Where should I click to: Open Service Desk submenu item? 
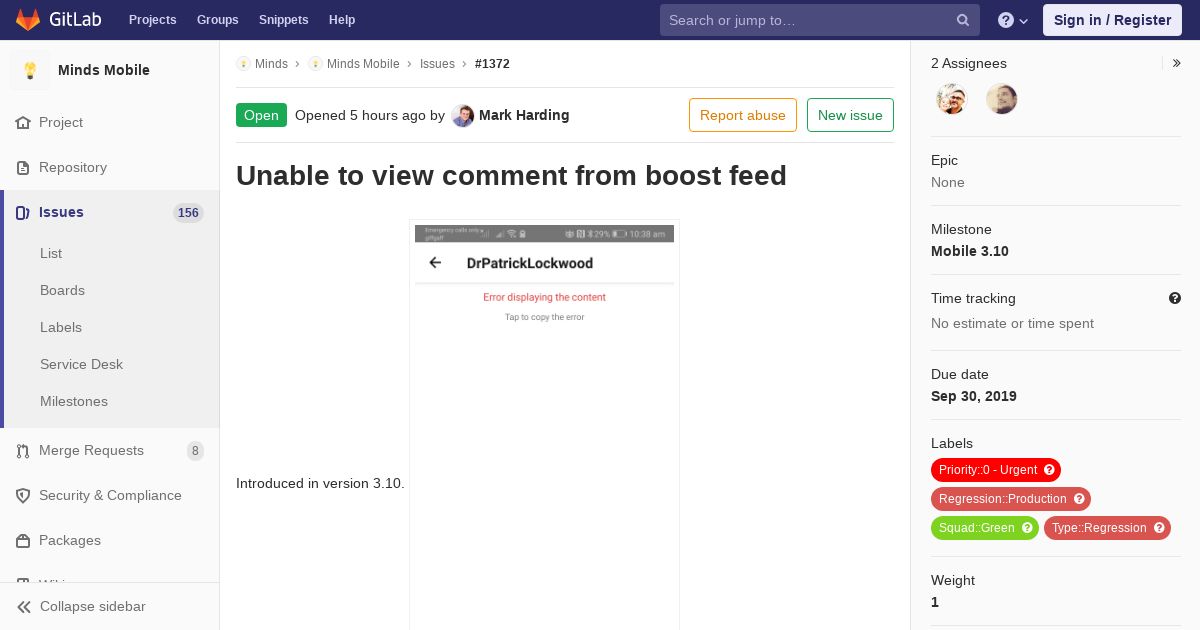click(x=81, y=364)
